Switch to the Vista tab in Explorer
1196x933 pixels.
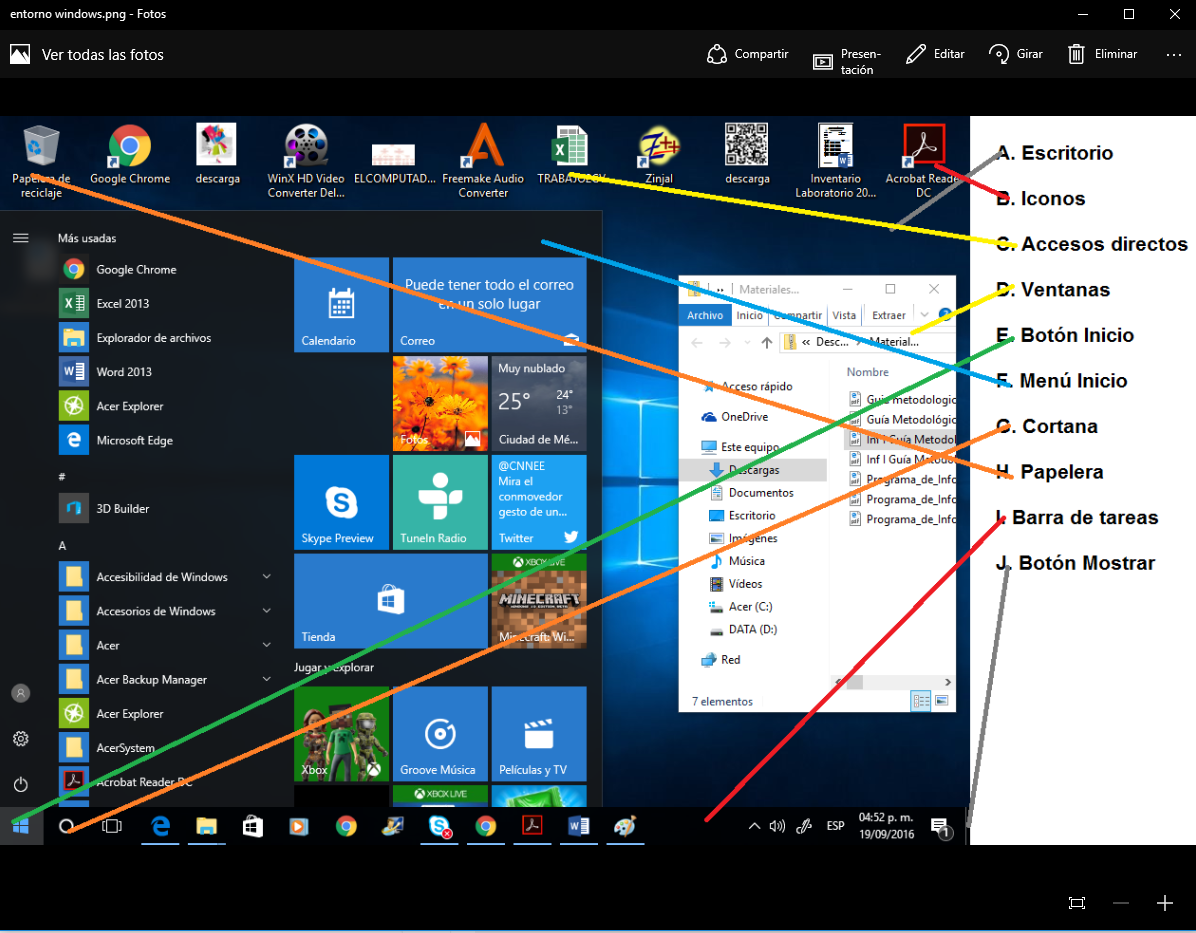click(x=844, y=314)
